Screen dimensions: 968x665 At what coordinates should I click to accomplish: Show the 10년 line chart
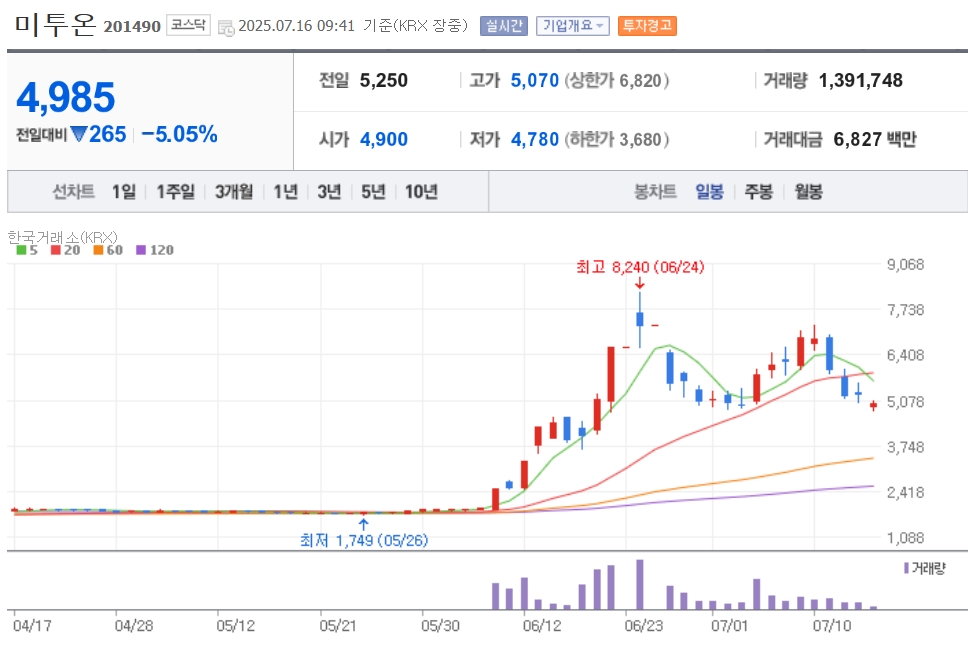coord(421,192)
